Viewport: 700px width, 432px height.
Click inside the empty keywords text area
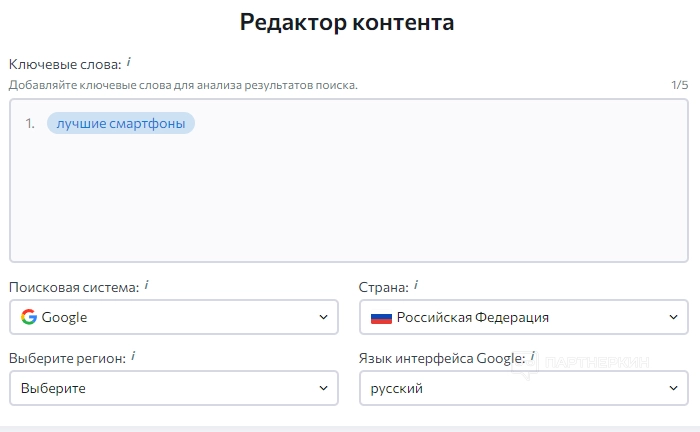point(348,200)
